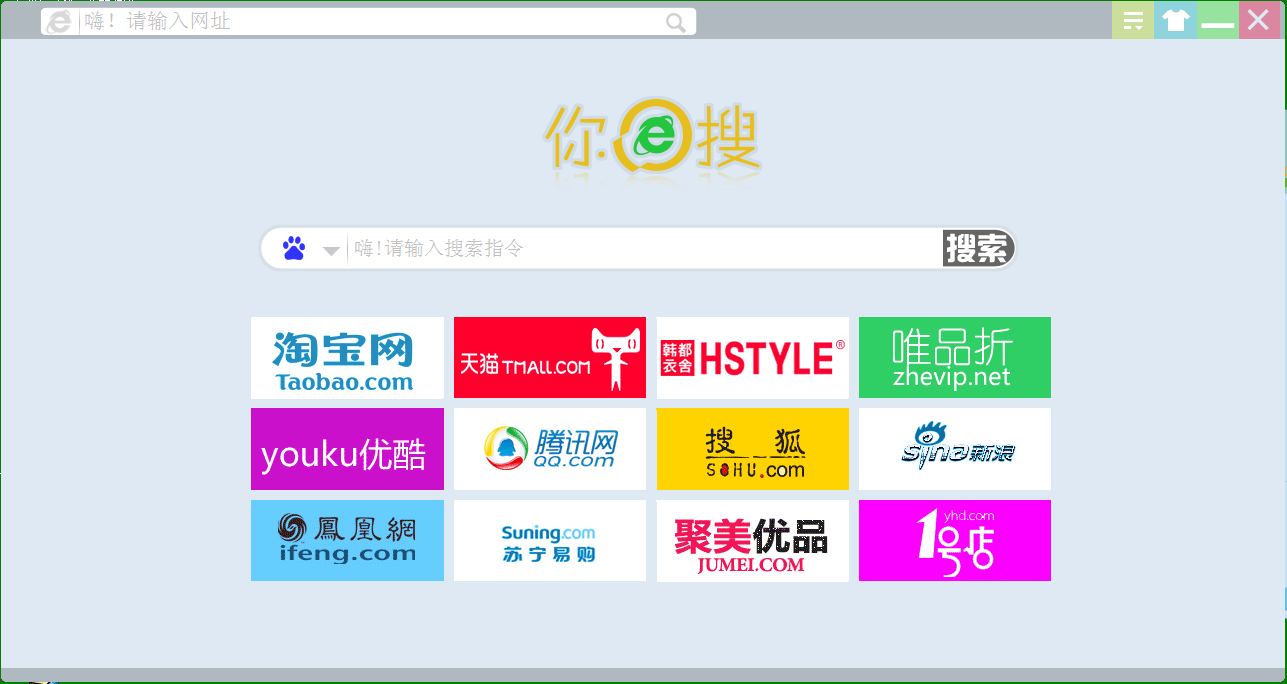Open the HSTYLE shopping tile
This screenshot has height=684, width=1287.
pyautogui.click(x=751, y=357)
